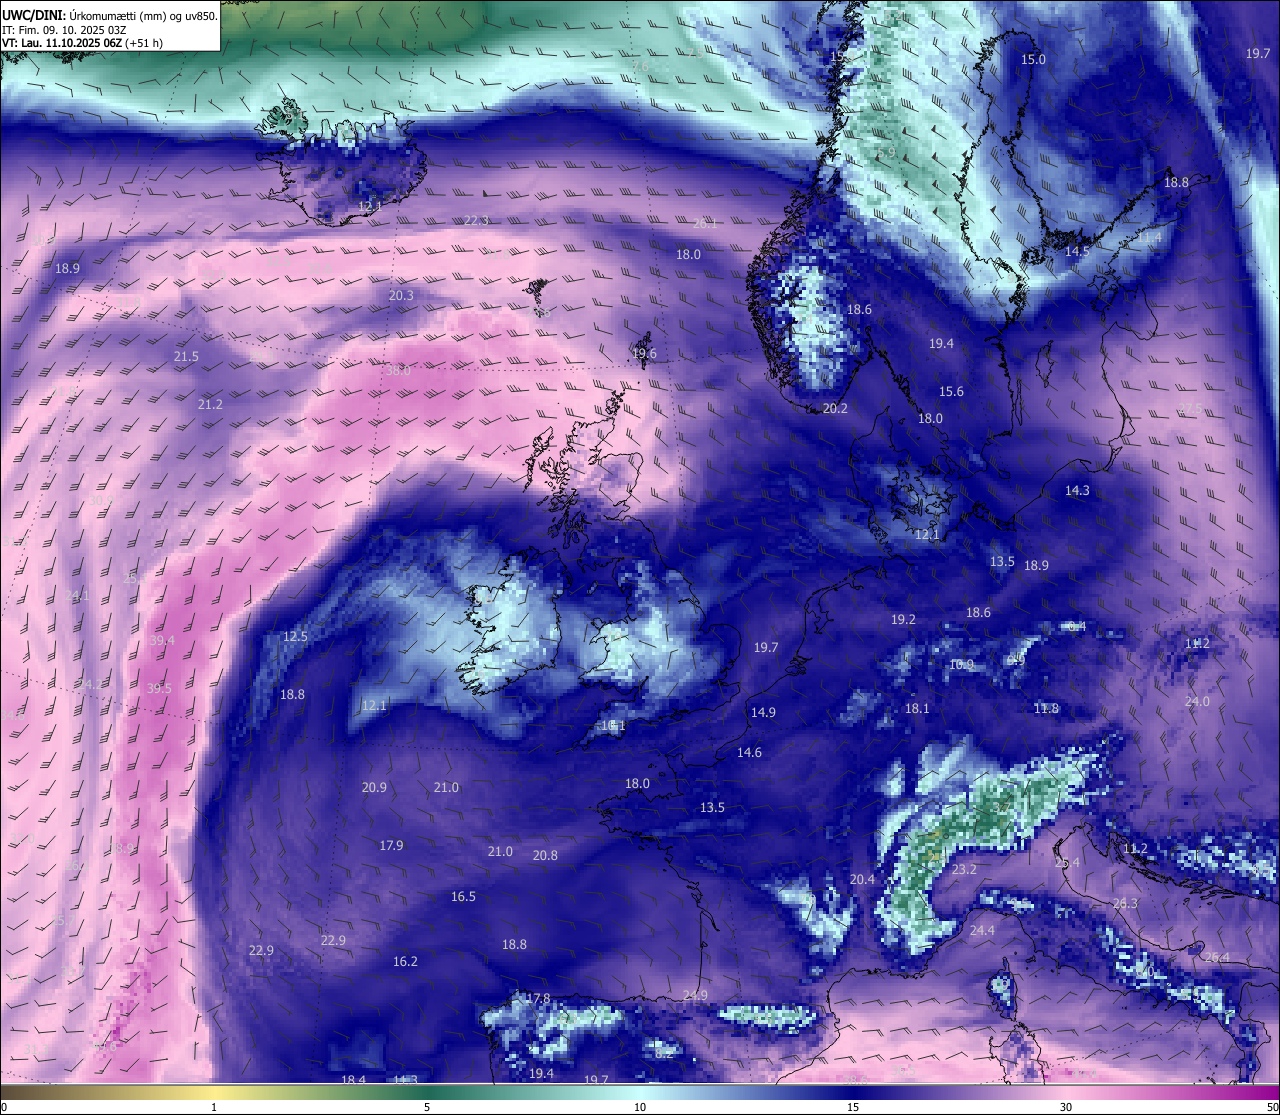Click the legend tick label 15

[853, 1107]
